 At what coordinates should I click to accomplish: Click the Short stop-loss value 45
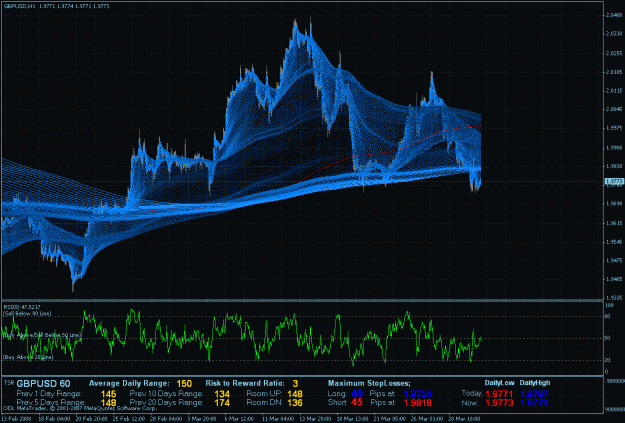coord(357,403)
